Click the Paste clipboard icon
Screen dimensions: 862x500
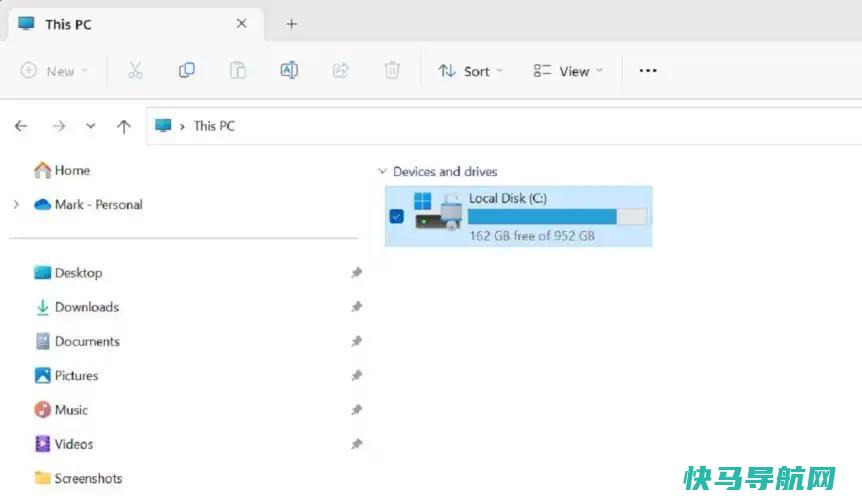coord(237,70)
